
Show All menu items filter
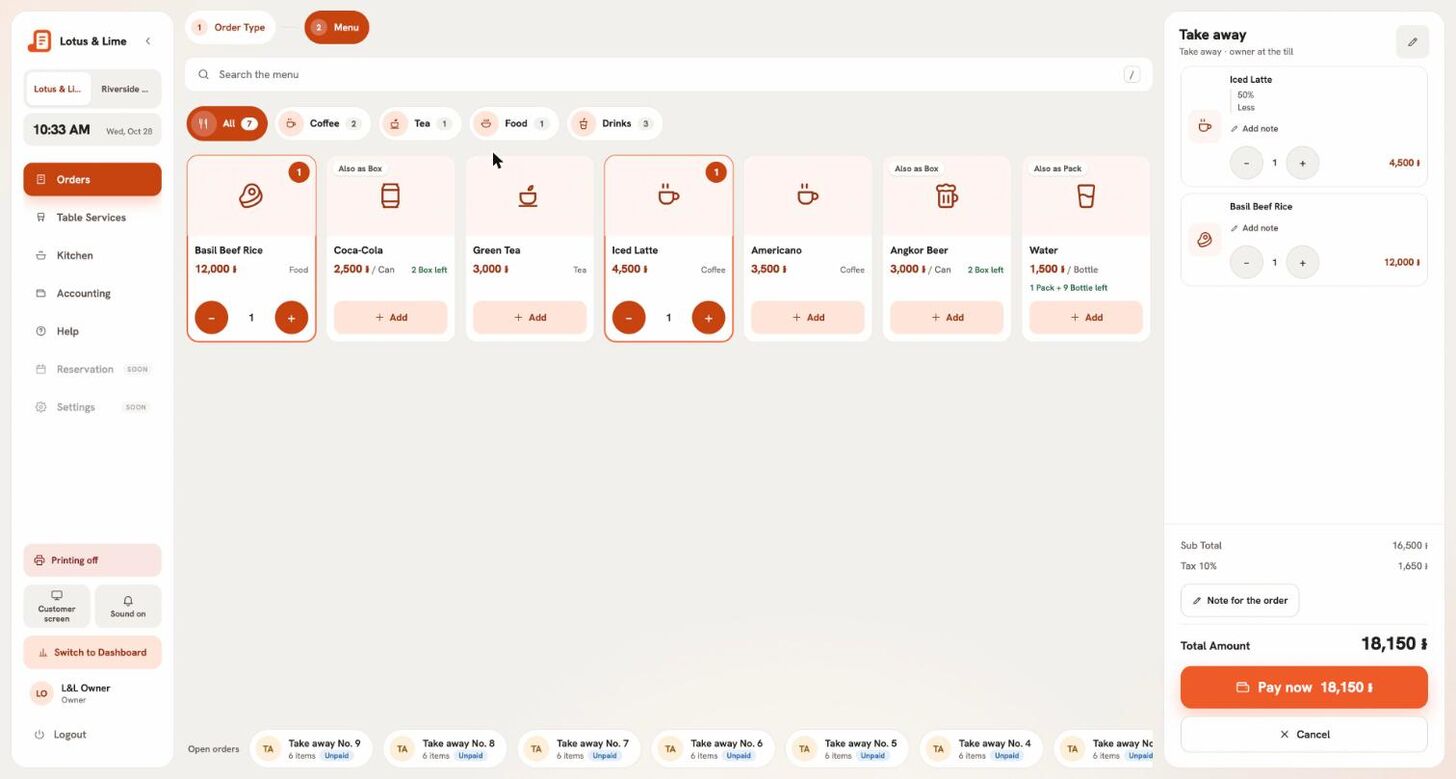coord(227,123)
